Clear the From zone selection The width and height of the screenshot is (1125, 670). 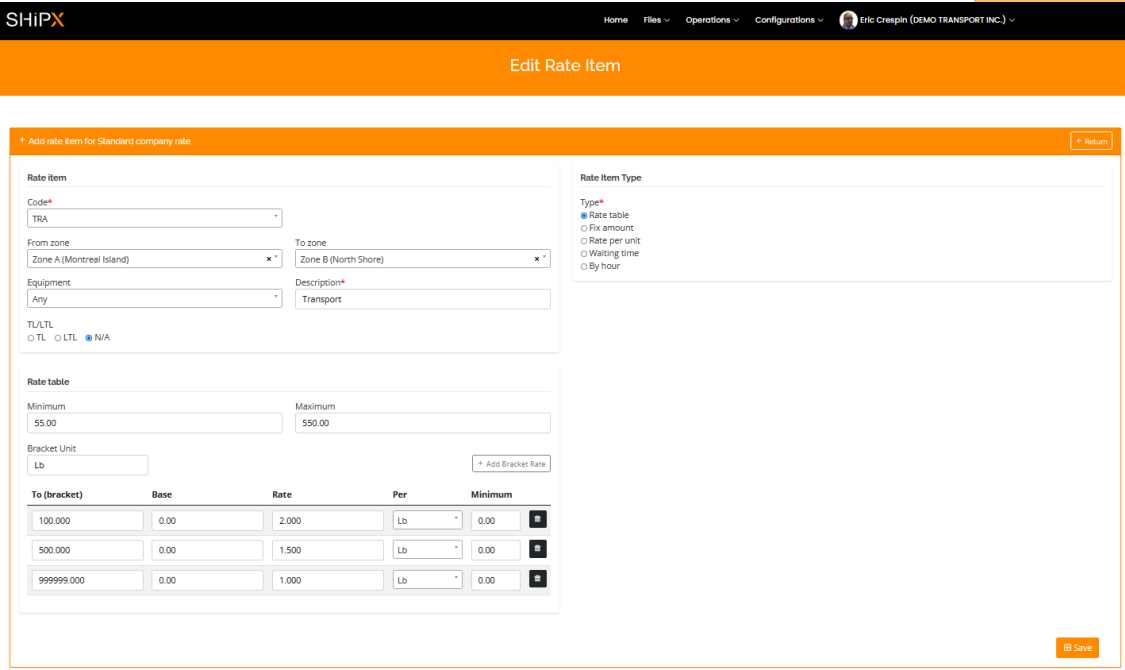tap(268, 259)
